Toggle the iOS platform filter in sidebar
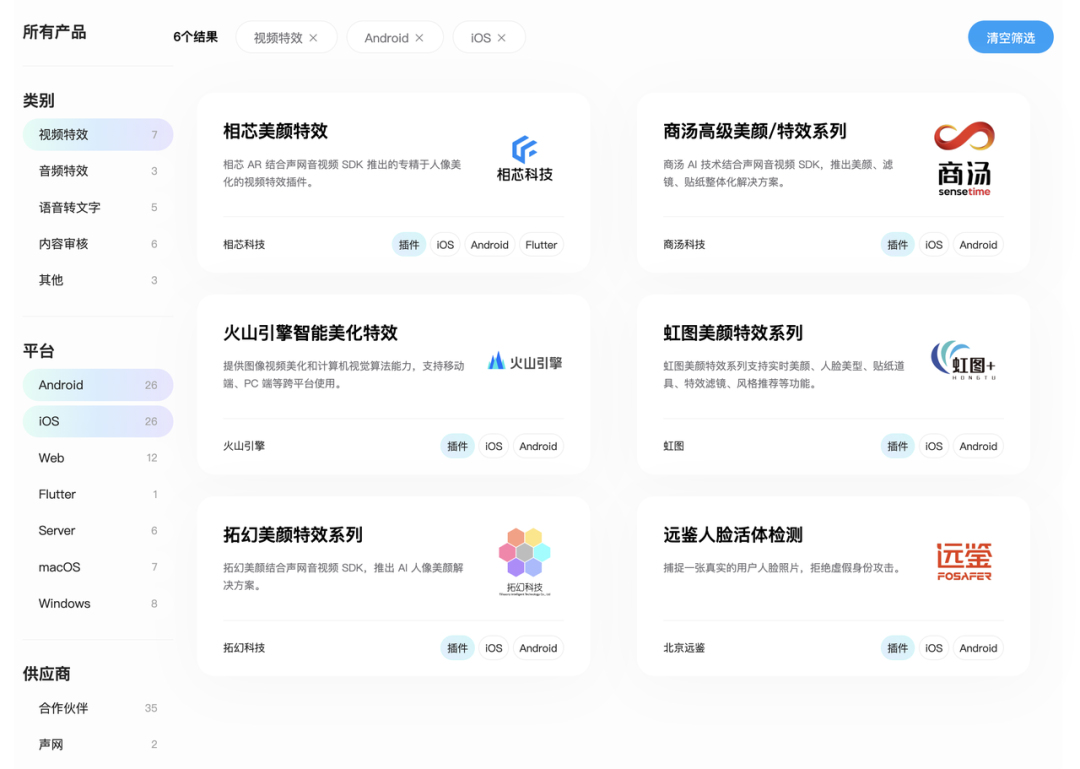This screenshot has height=769, width=1080. point(98,421)
